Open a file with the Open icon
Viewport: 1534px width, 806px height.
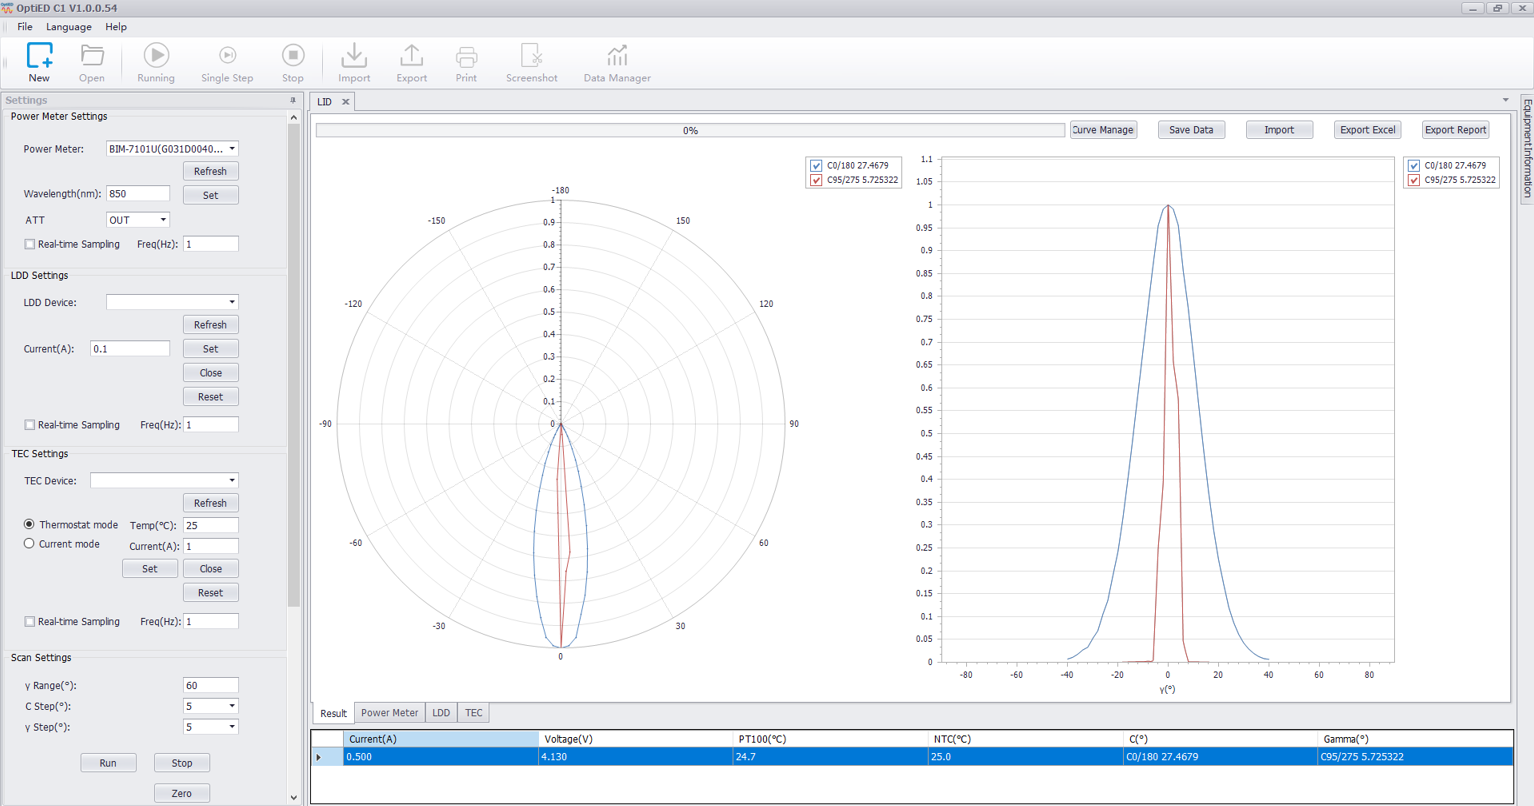91,57
